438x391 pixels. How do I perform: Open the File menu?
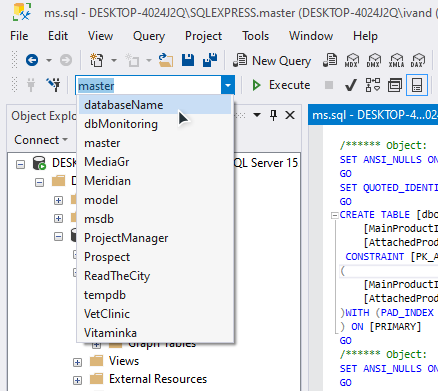pyautogui.click(x=19, y=36)
